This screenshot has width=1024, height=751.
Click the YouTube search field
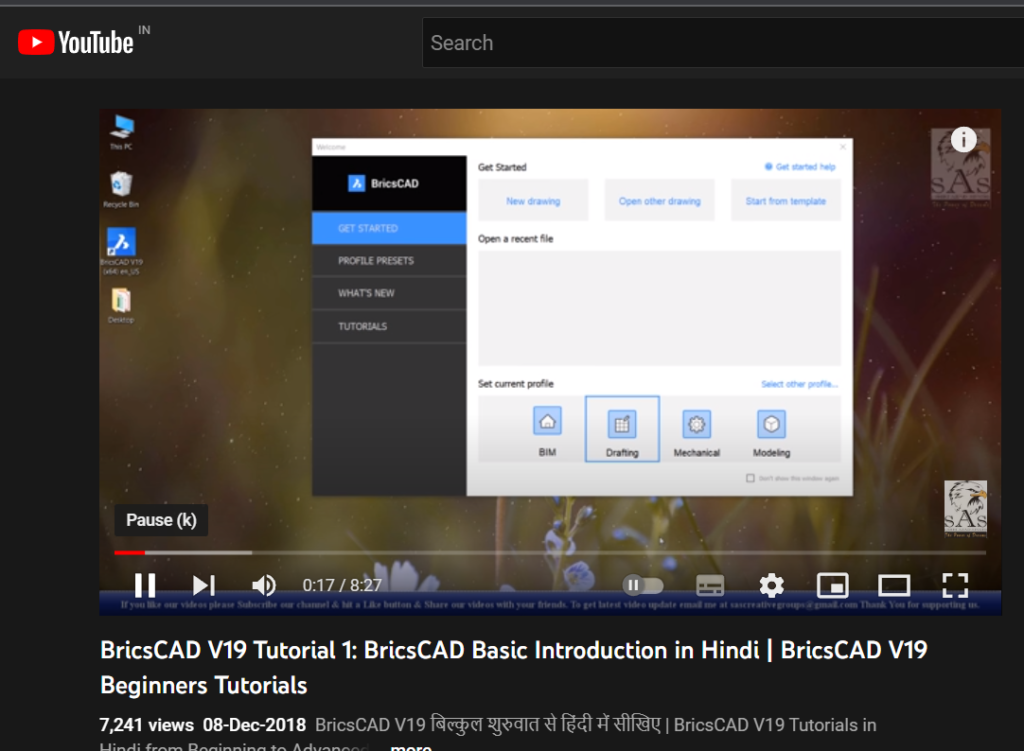(700, 42)
